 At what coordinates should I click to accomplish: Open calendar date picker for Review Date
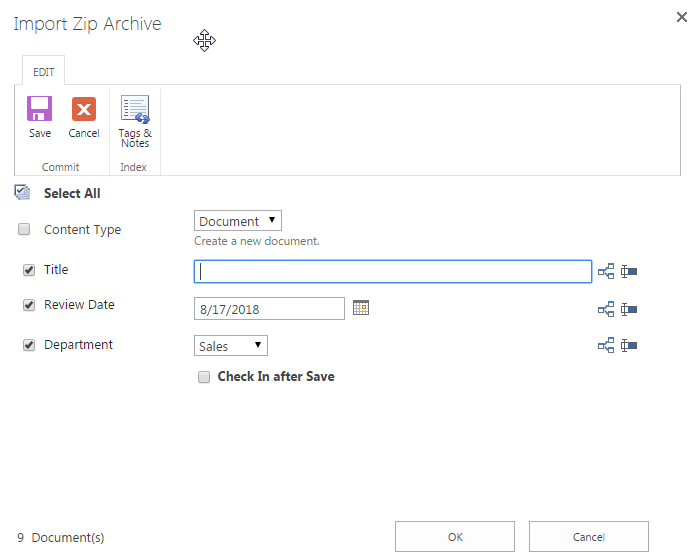point(361,308)
